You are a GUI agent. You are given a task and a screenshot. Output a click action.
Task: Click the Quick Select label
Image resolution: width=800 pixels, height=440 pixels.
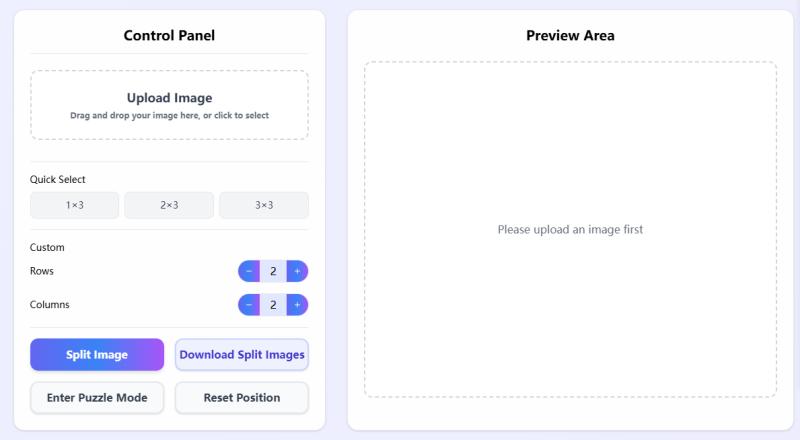click(58, 180)
